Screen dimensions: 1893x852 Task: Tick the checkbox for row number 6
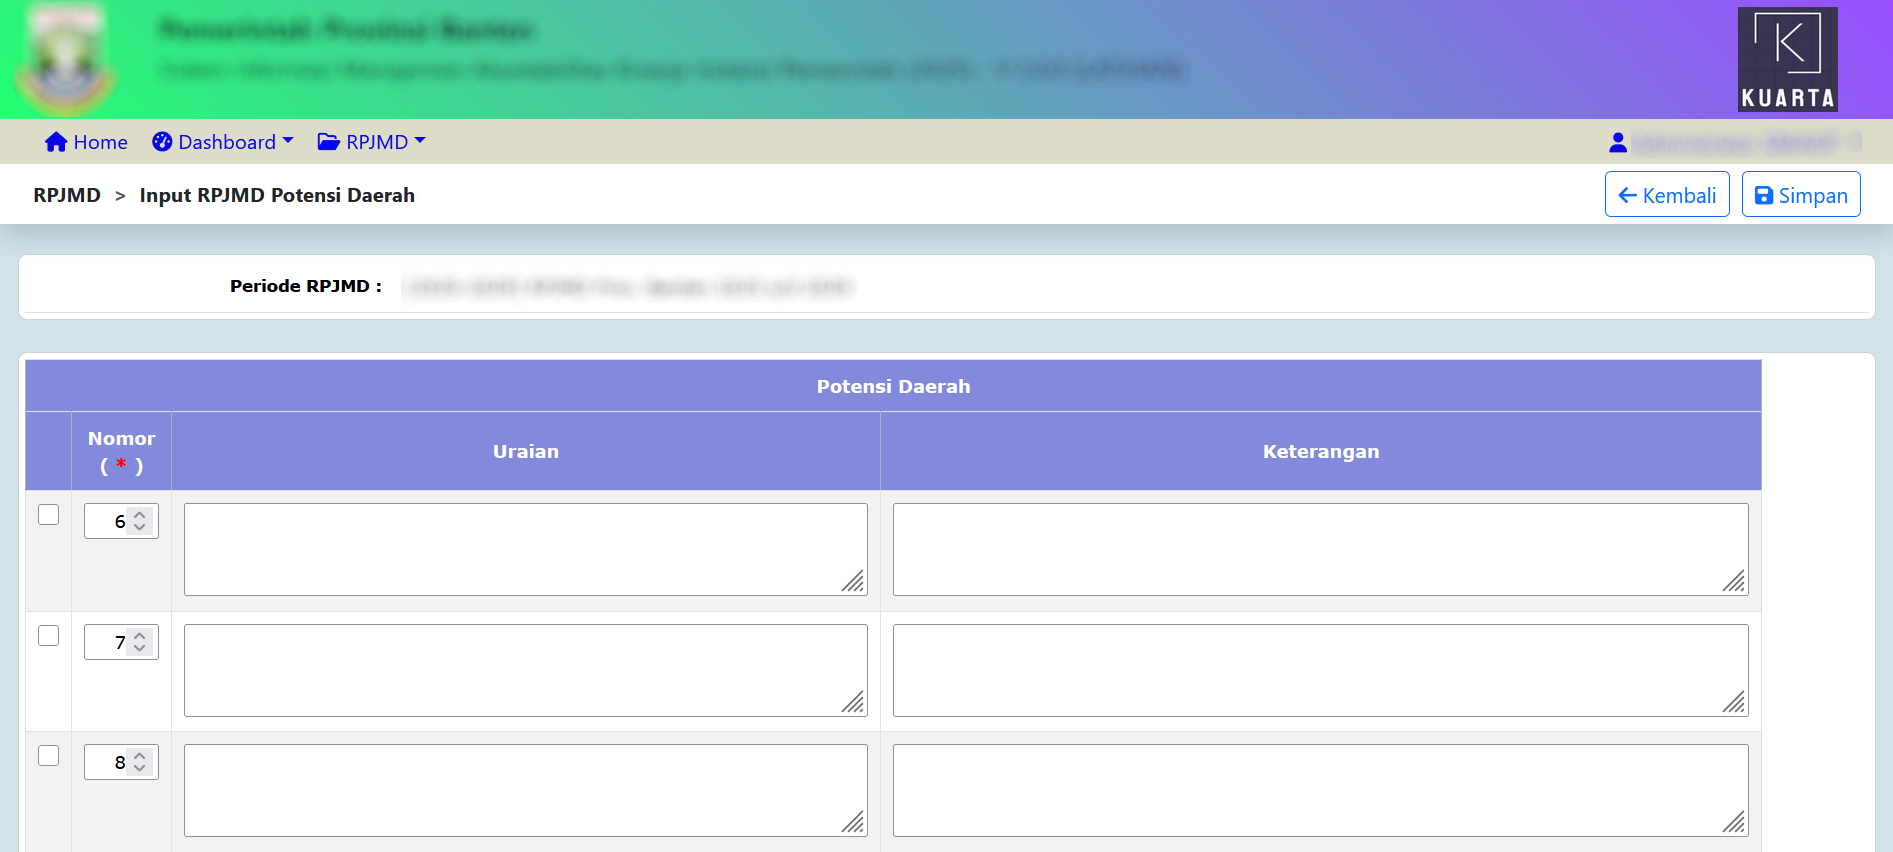point(48,514)
